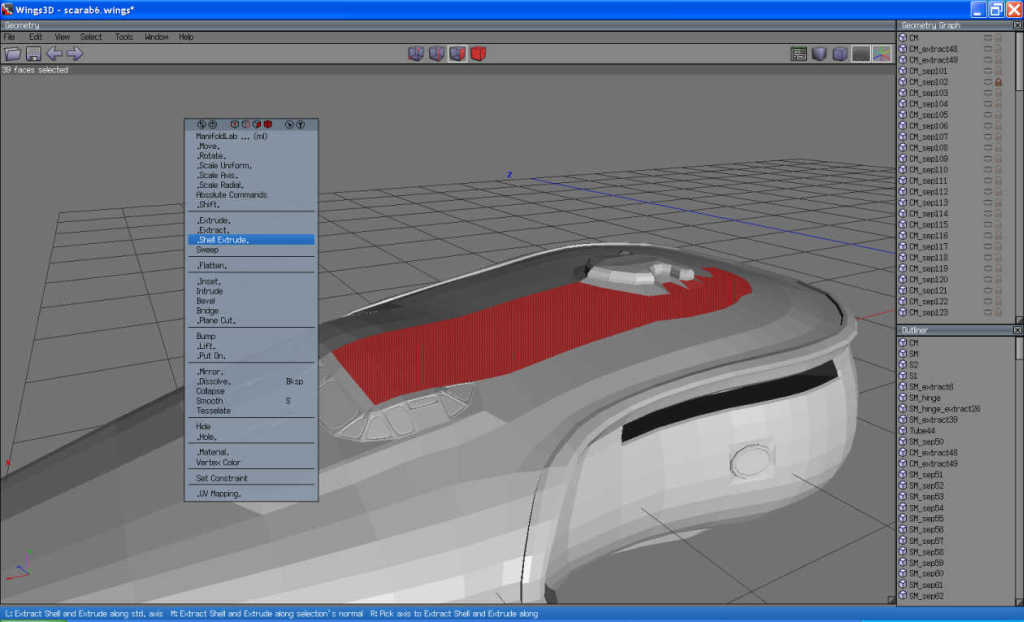This screenshot has width=1024, height=622.
Task: Open the Tools menu in menu bar
Action: pos(124,37)
